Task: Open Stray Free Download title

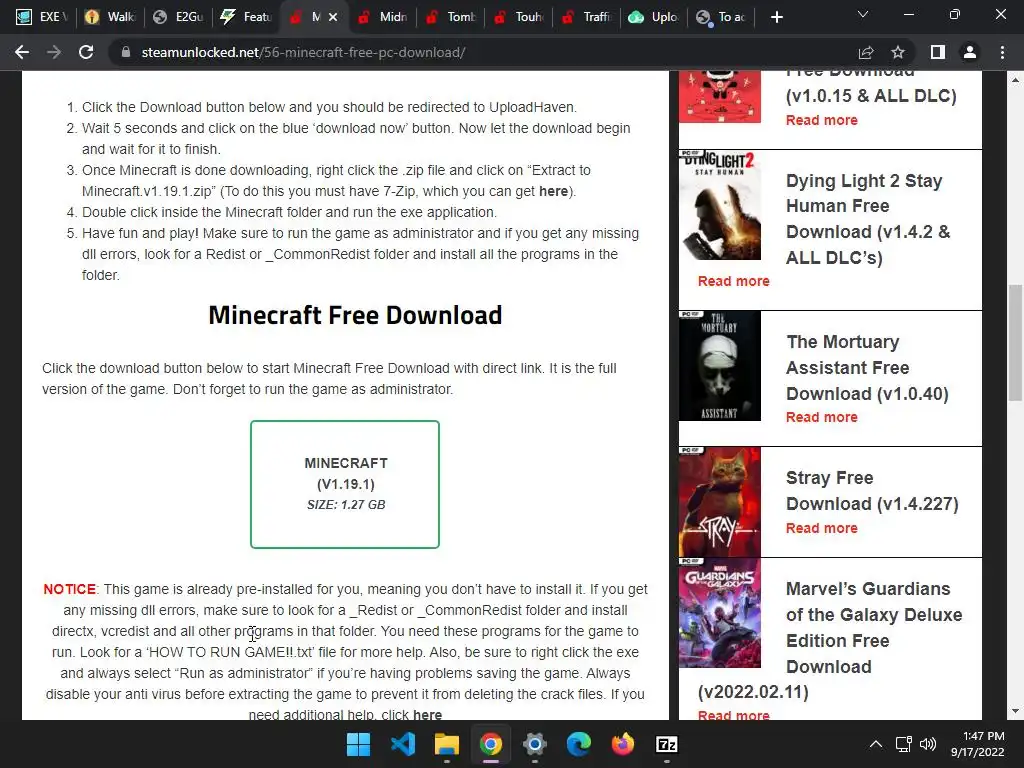Action: coord(872,490)
